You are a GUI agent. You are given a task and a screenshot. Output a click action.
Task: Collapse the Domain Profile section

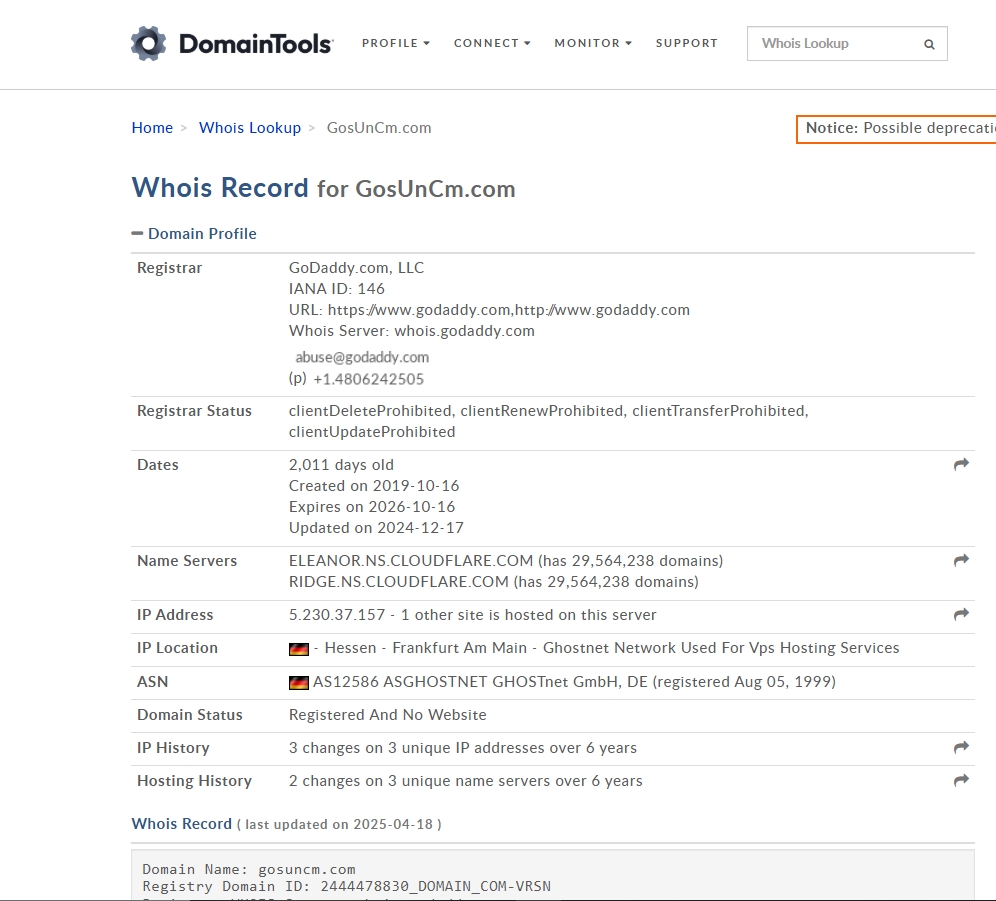tap(194, 234)
